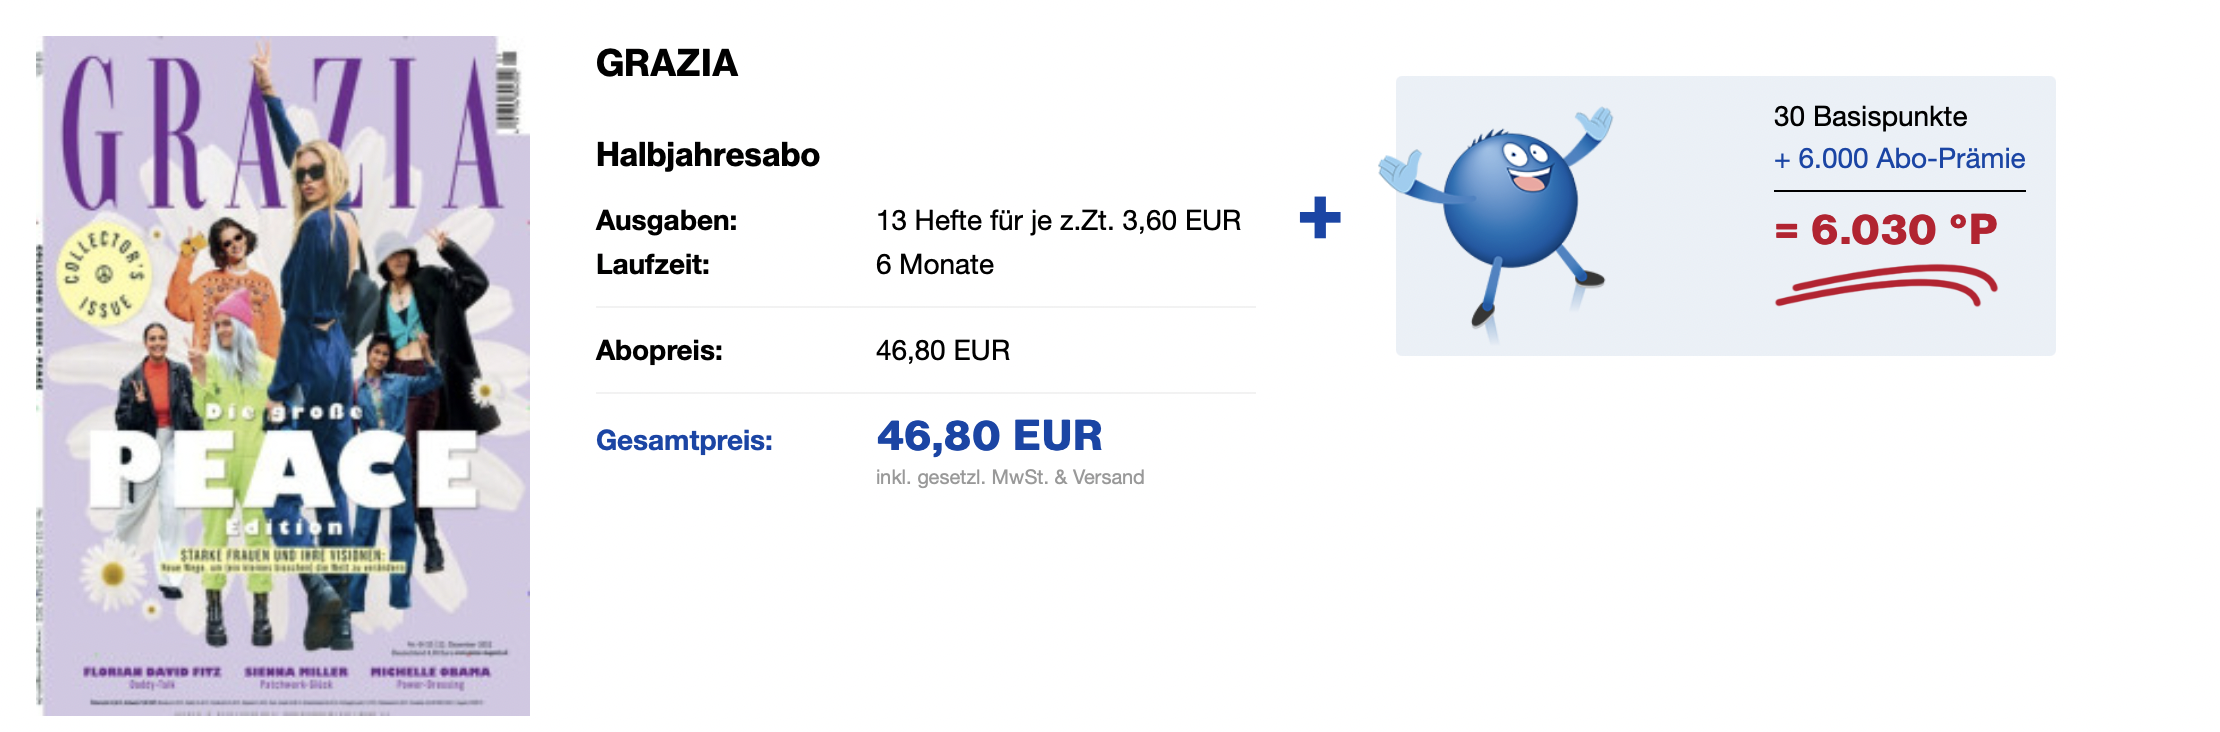The width and height of the screenshot is (2220, 732).
Task: Click the blue Gesamtpreis label
Action: tap(684, 440)
